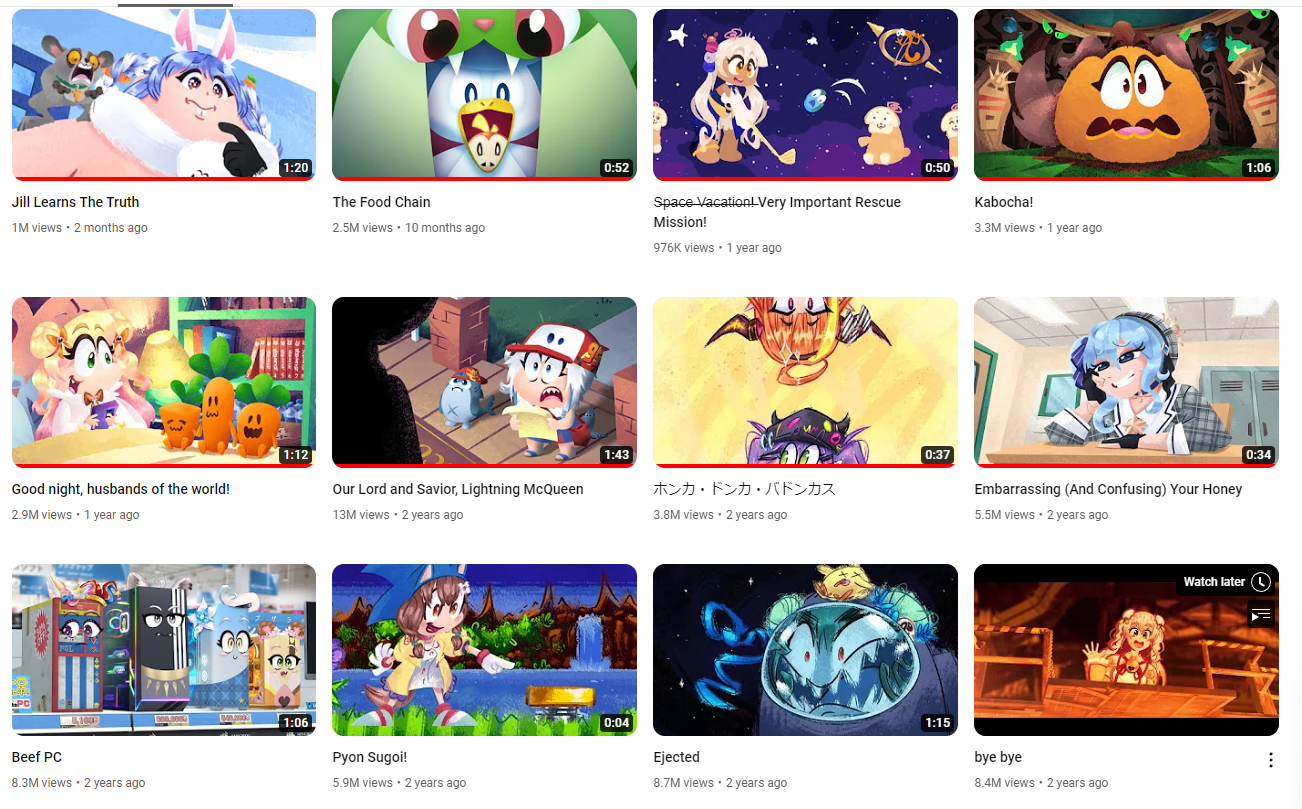This screenshot has width=1302, height=809.
Task: Open the ホンカ・ドンカ・バドンカス video thumbnail
Action: click(805, 382)
